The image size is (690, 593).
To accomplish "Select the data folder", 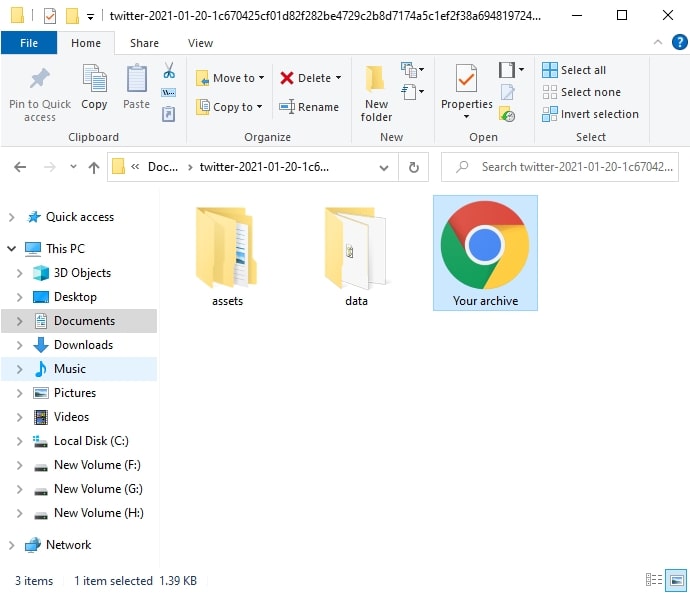I will (x=356, y=256).
